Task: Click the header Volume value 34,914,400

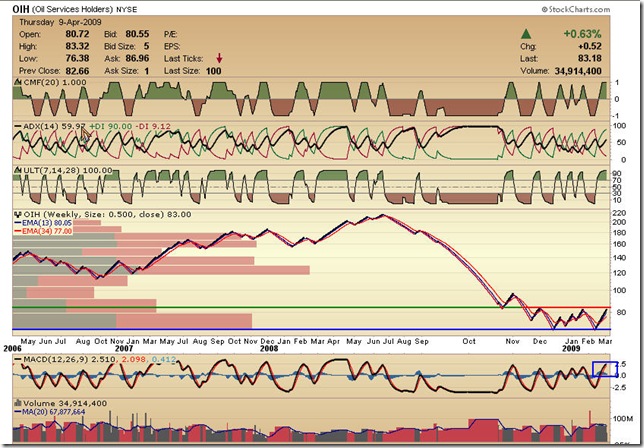Action: click(x=578, y=71)
